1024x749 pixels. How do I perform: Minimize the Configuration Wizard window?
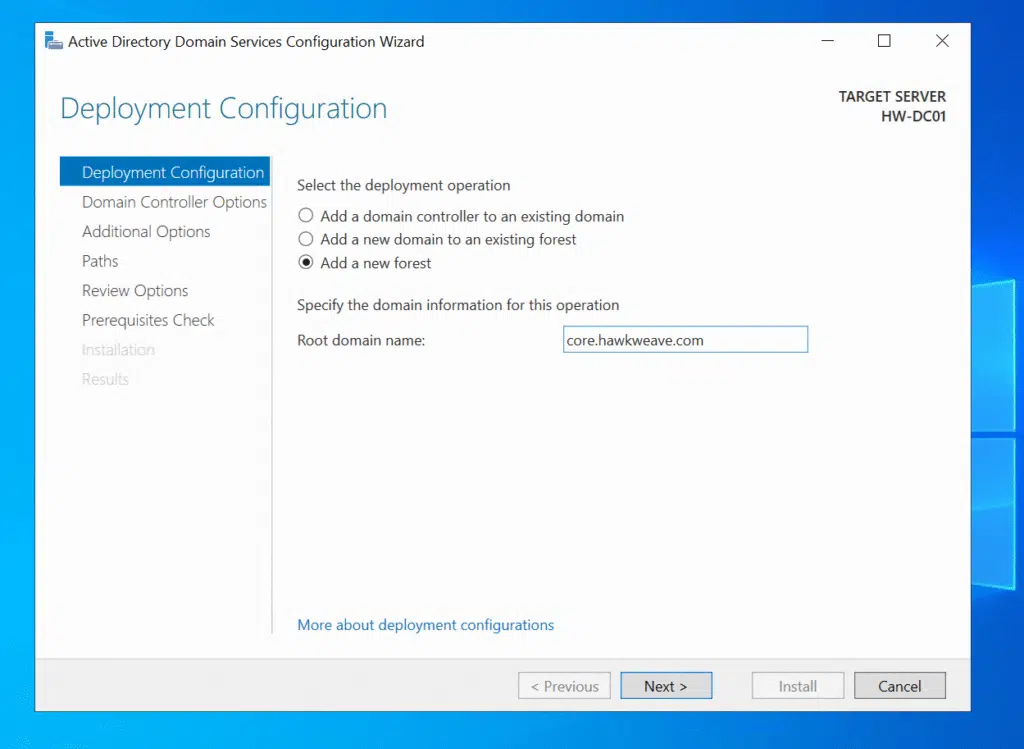point(828,41)
